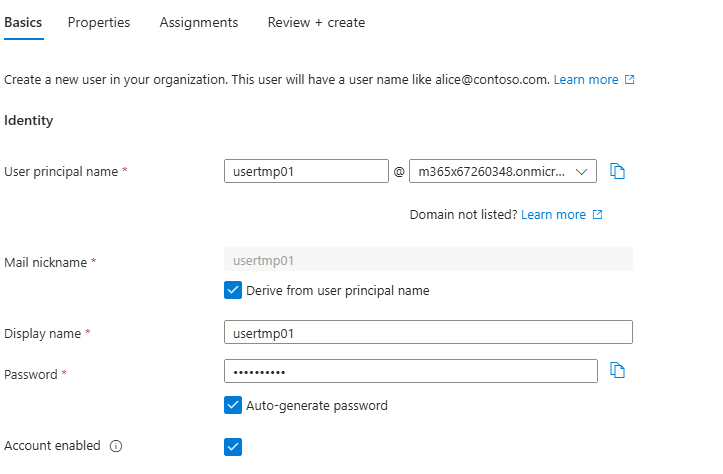The image size is (723, 474).
Task: Go to the Assignments tab
Action: click(x=199, y=23)
